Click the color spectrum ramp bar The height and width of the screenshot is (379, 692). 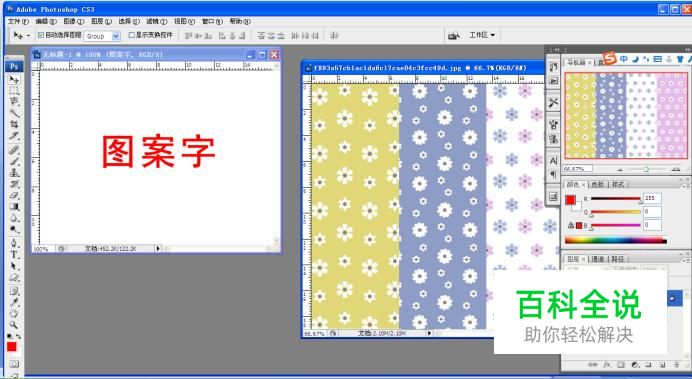pyautogui.click(x=616, y=240)
